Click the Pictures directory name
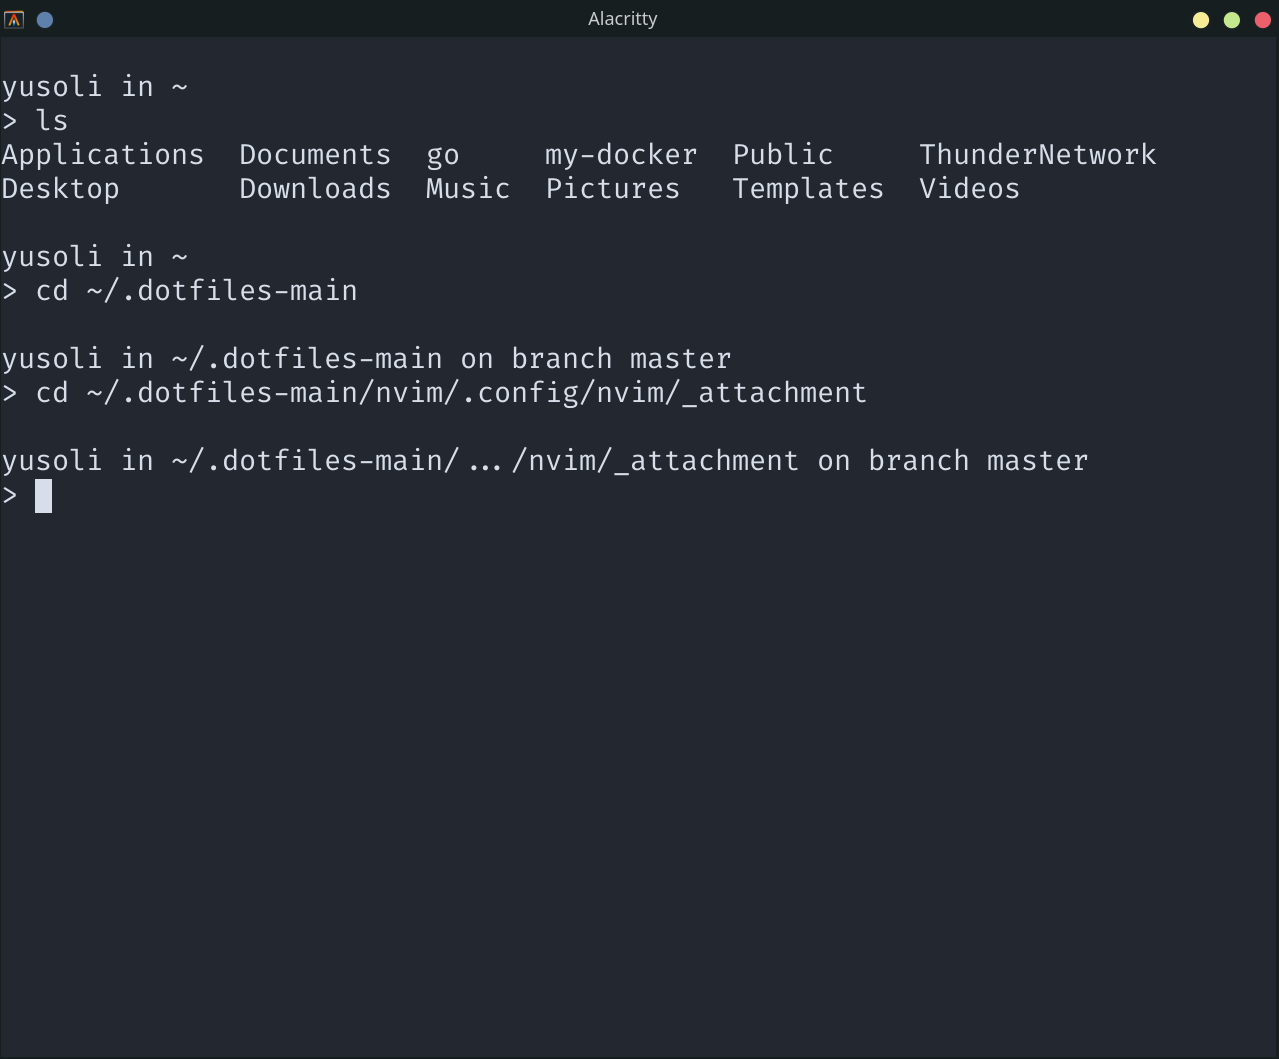Image resolution: width=1279 pixels, height=1059 pixels. coord(613,189)
